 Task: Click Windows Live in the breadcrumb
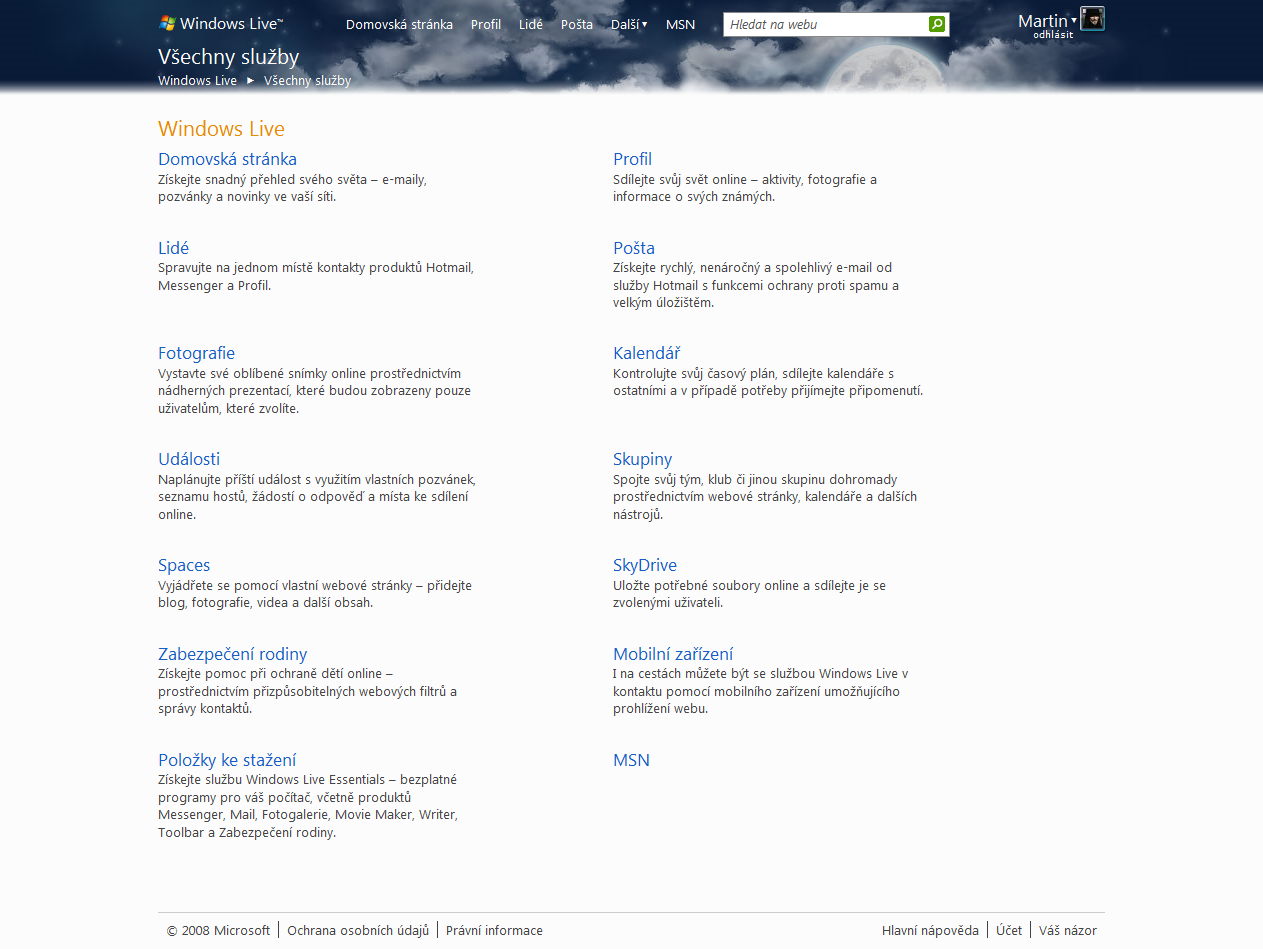[x=197, y=81]
